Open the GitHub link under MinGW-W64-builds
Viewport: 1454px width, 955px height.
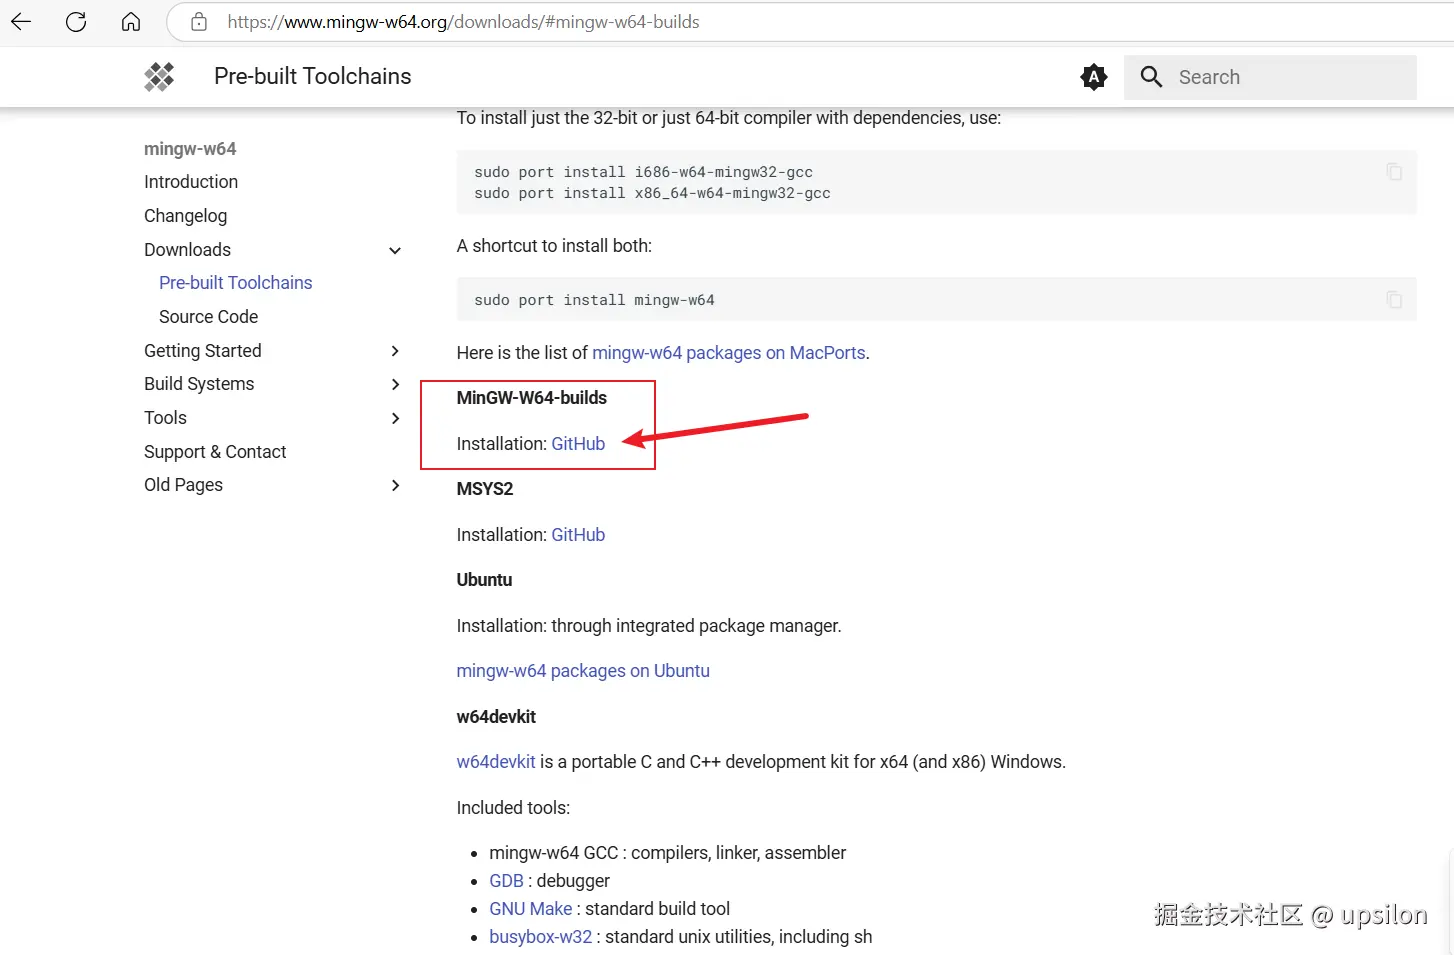[x=578, y=444]
